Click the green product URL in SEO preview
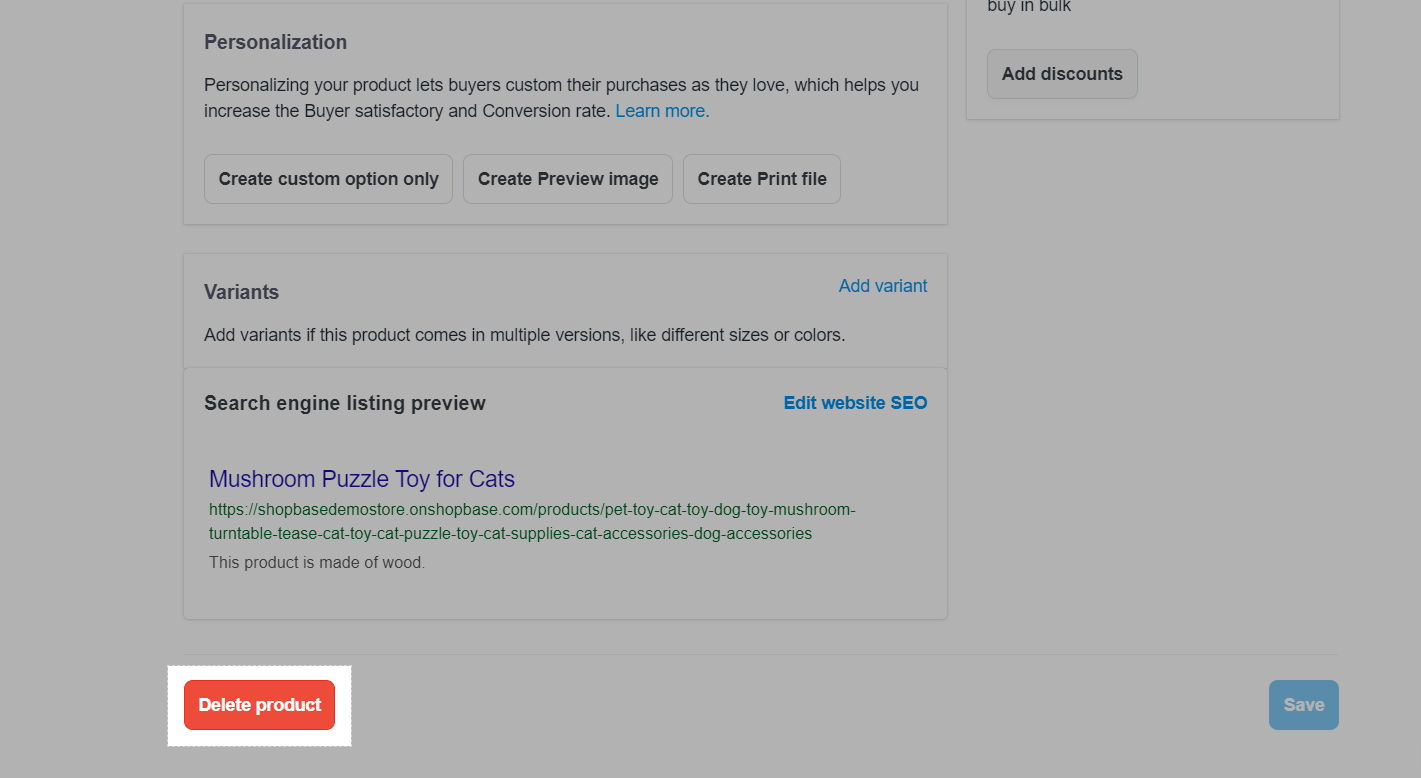 coord(531,521)
